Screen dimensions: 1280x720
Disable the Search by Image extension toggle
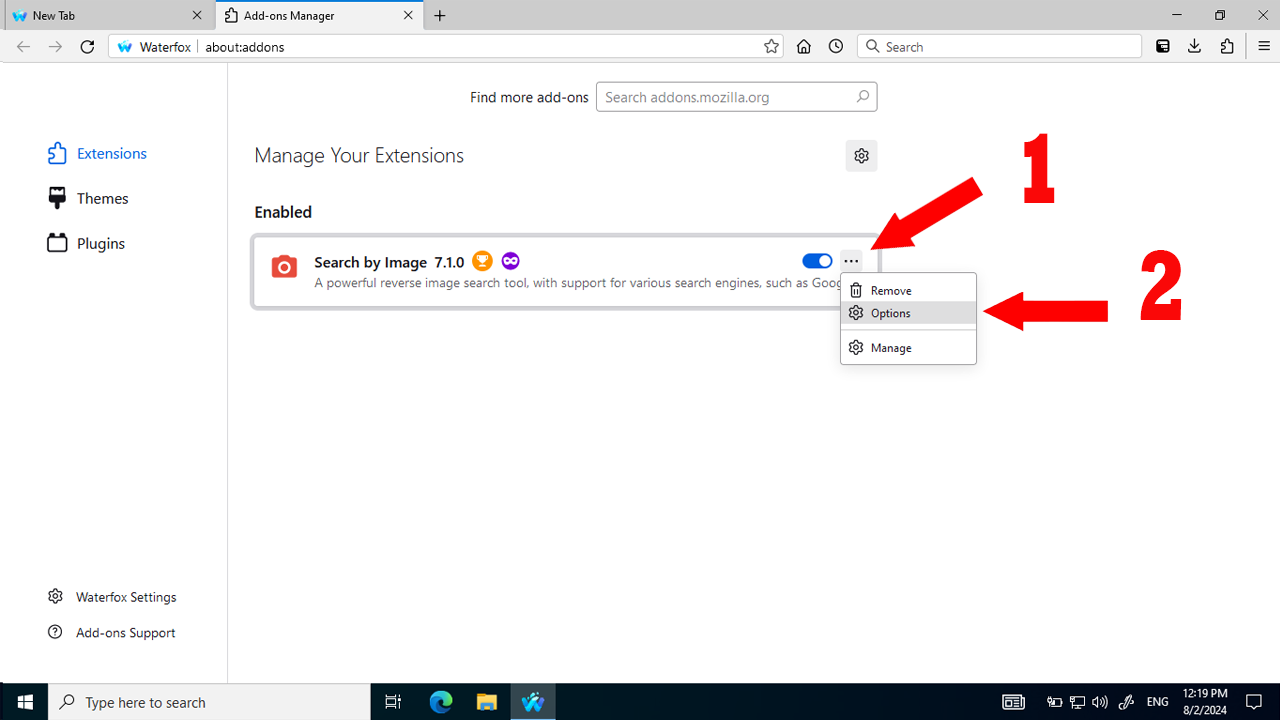point(817,261)
